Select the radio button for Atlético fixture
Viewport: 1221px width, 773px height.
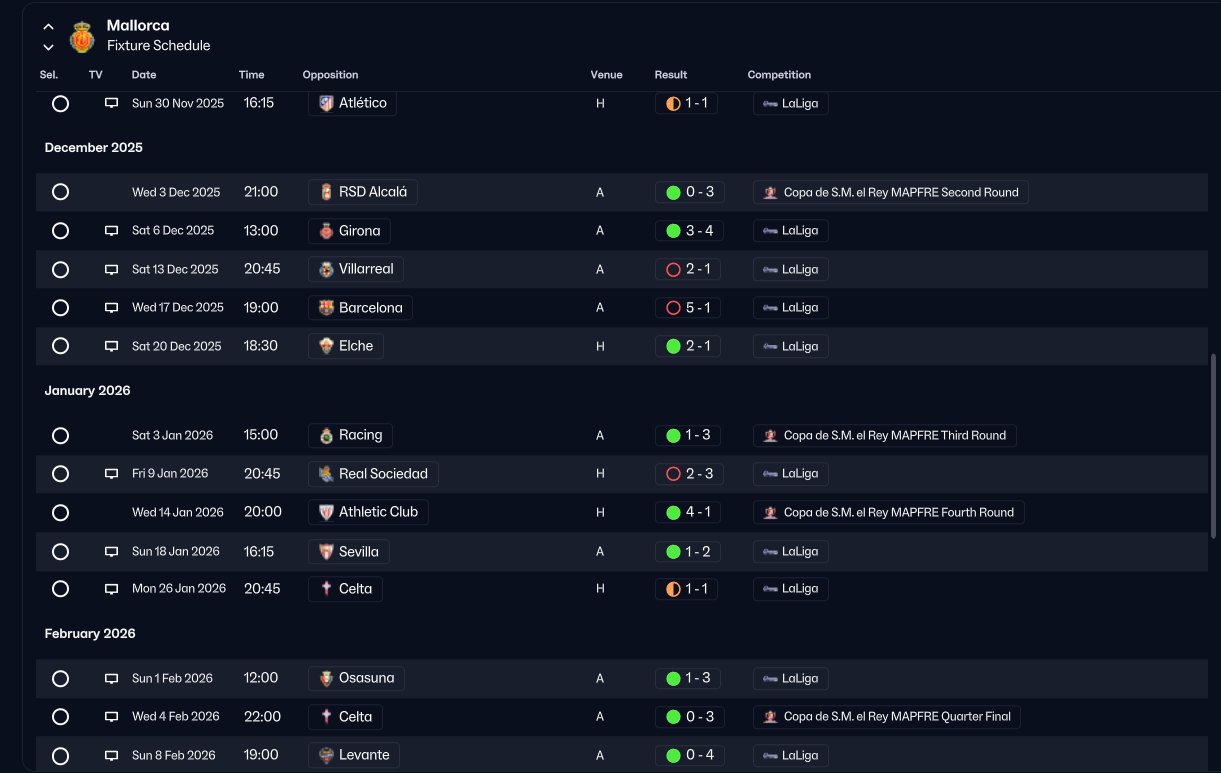[60, 104]
